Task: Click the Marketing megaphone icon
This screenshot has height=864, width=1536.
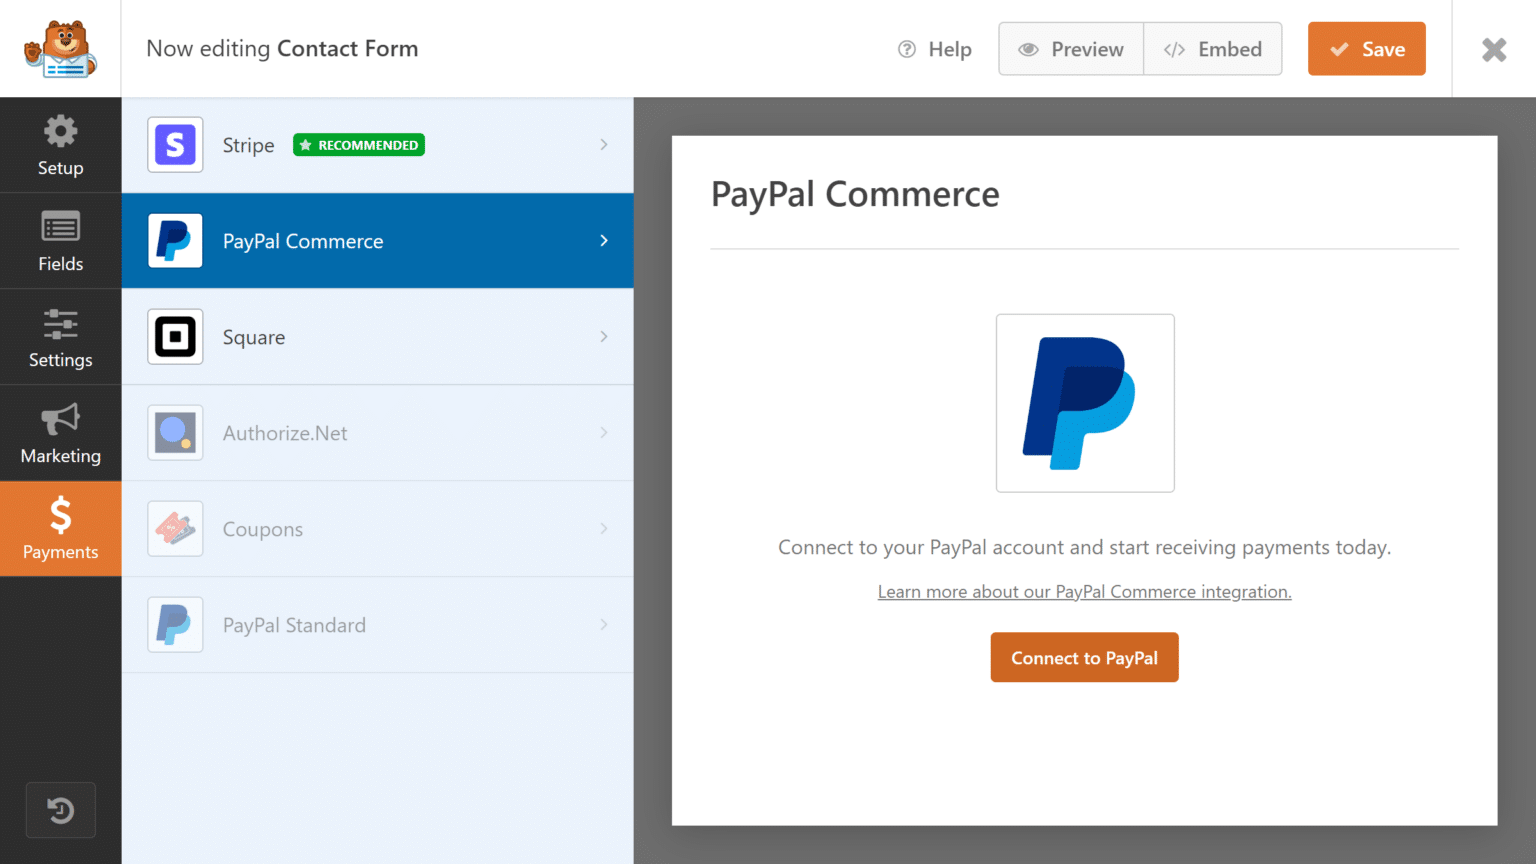Action: pos(60,419)
